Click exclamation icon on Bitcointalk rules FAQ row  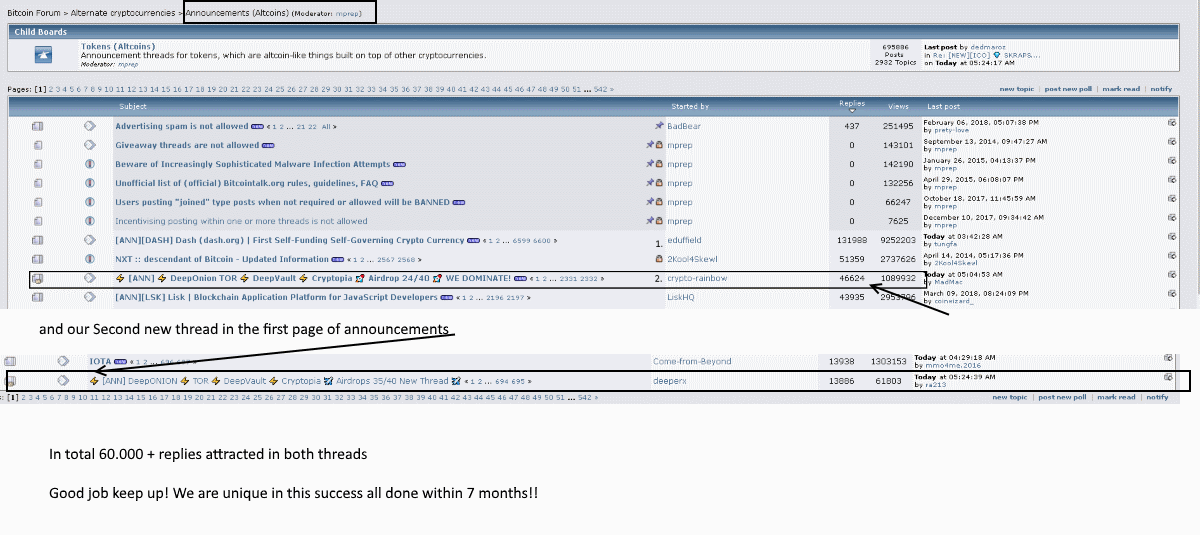tap(89, 183)
